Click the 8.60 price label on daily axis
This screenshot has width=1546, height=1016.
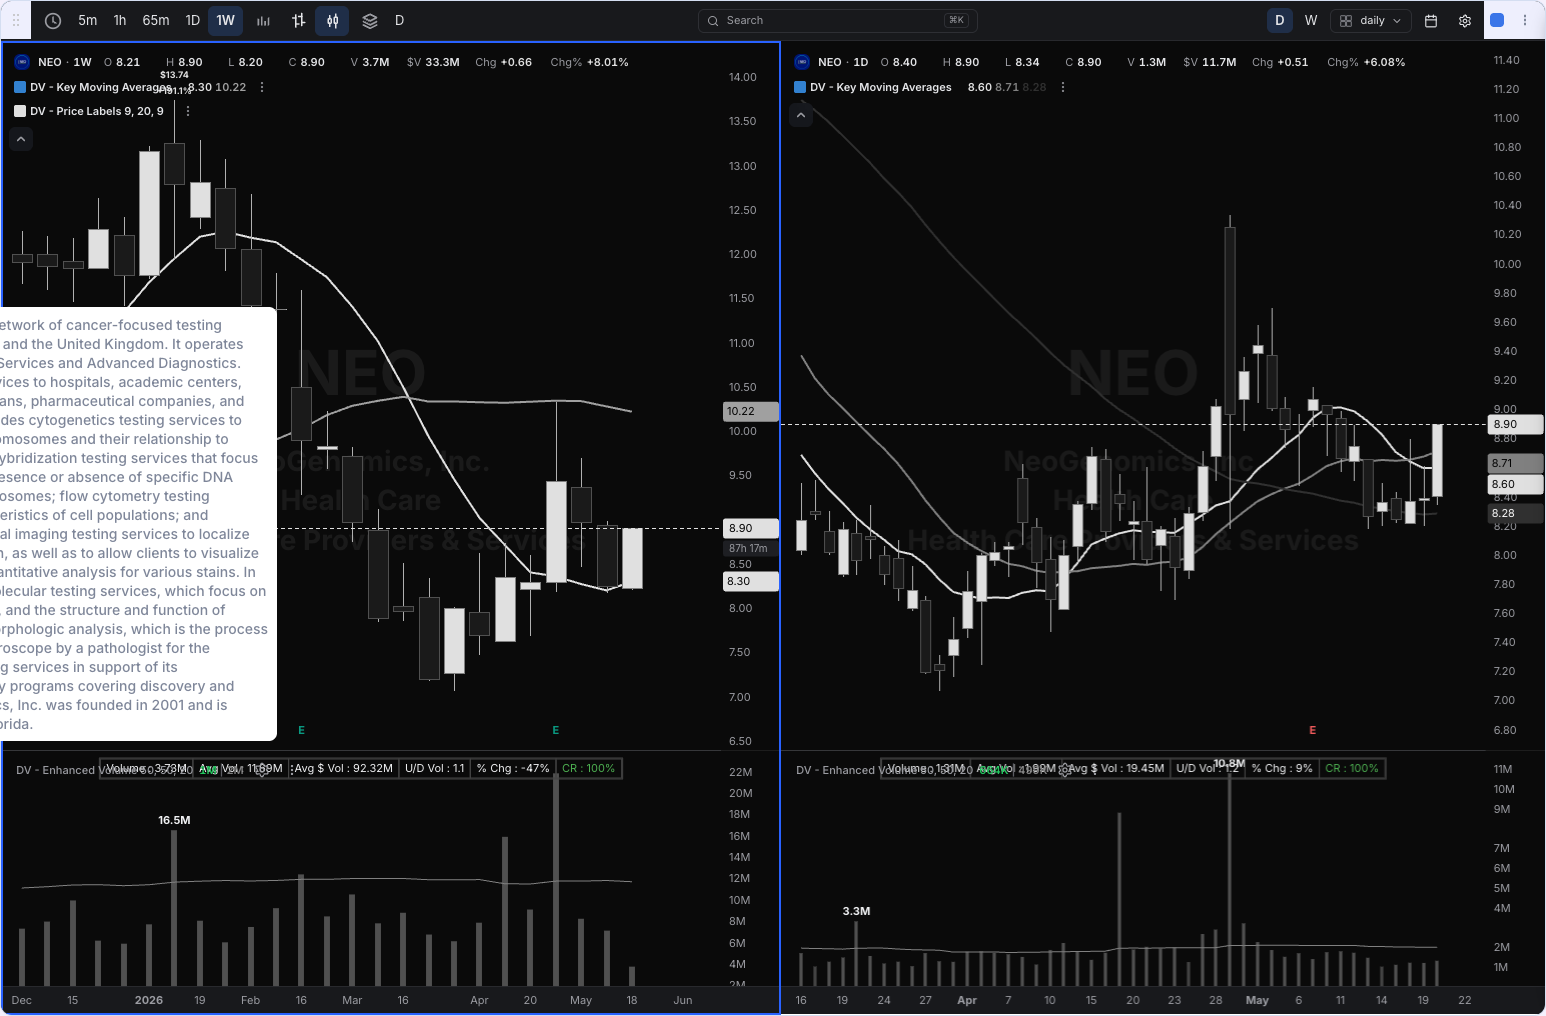click(x=1515, y=484)
